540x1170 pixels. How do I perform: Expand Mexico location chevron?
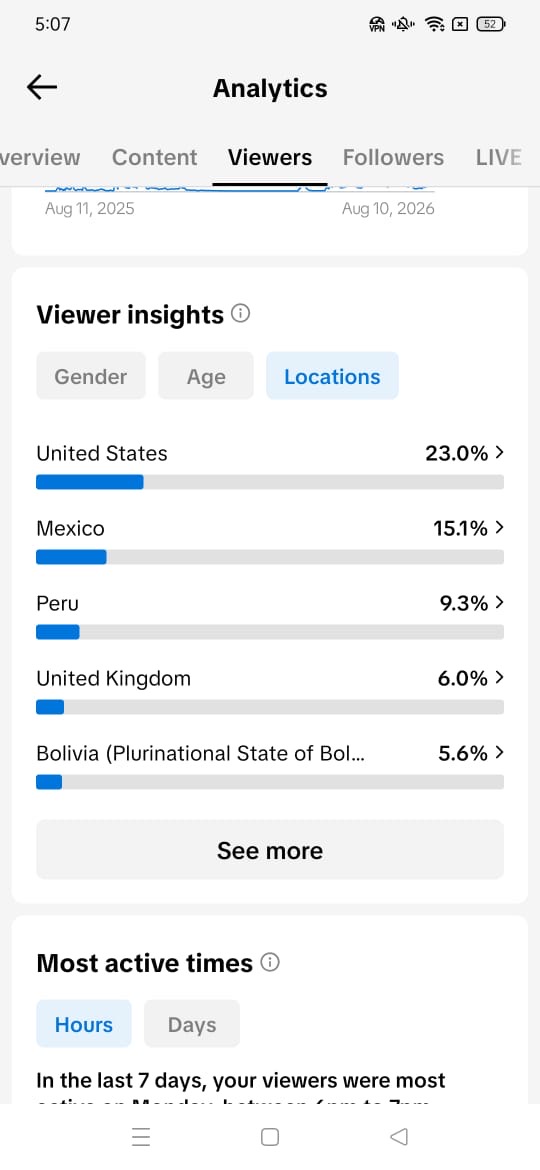click(499, 528)
